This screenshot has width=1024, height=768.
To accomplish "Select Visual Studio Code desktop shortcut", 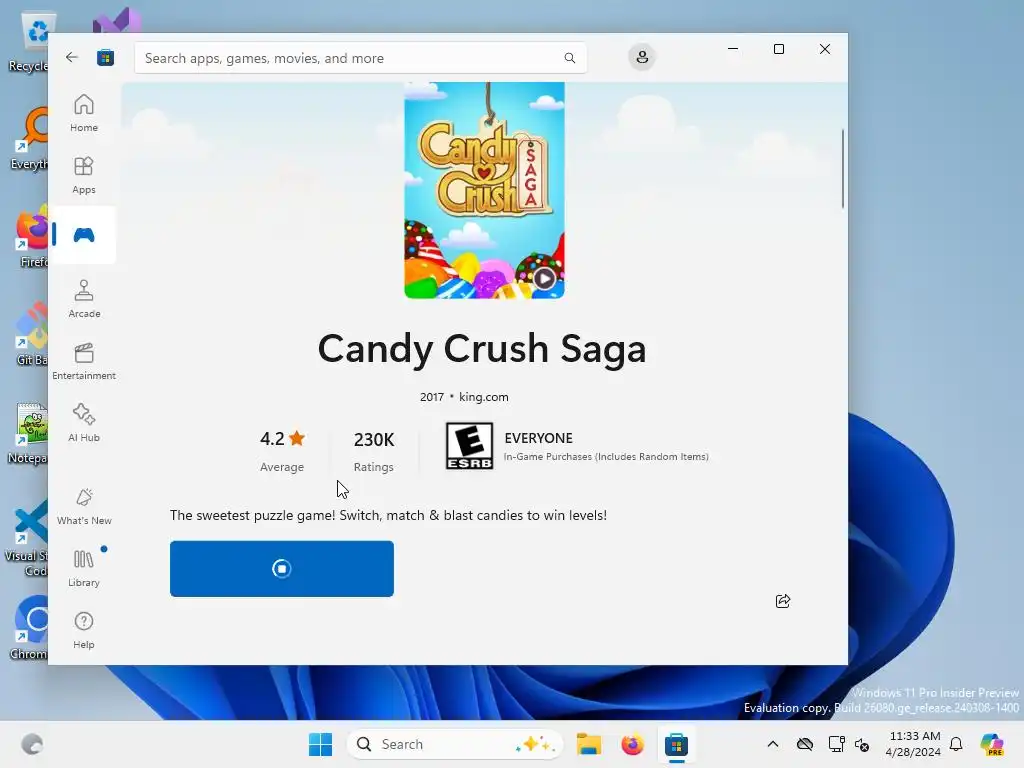I will pyautogui.click(x=27, y=538).
